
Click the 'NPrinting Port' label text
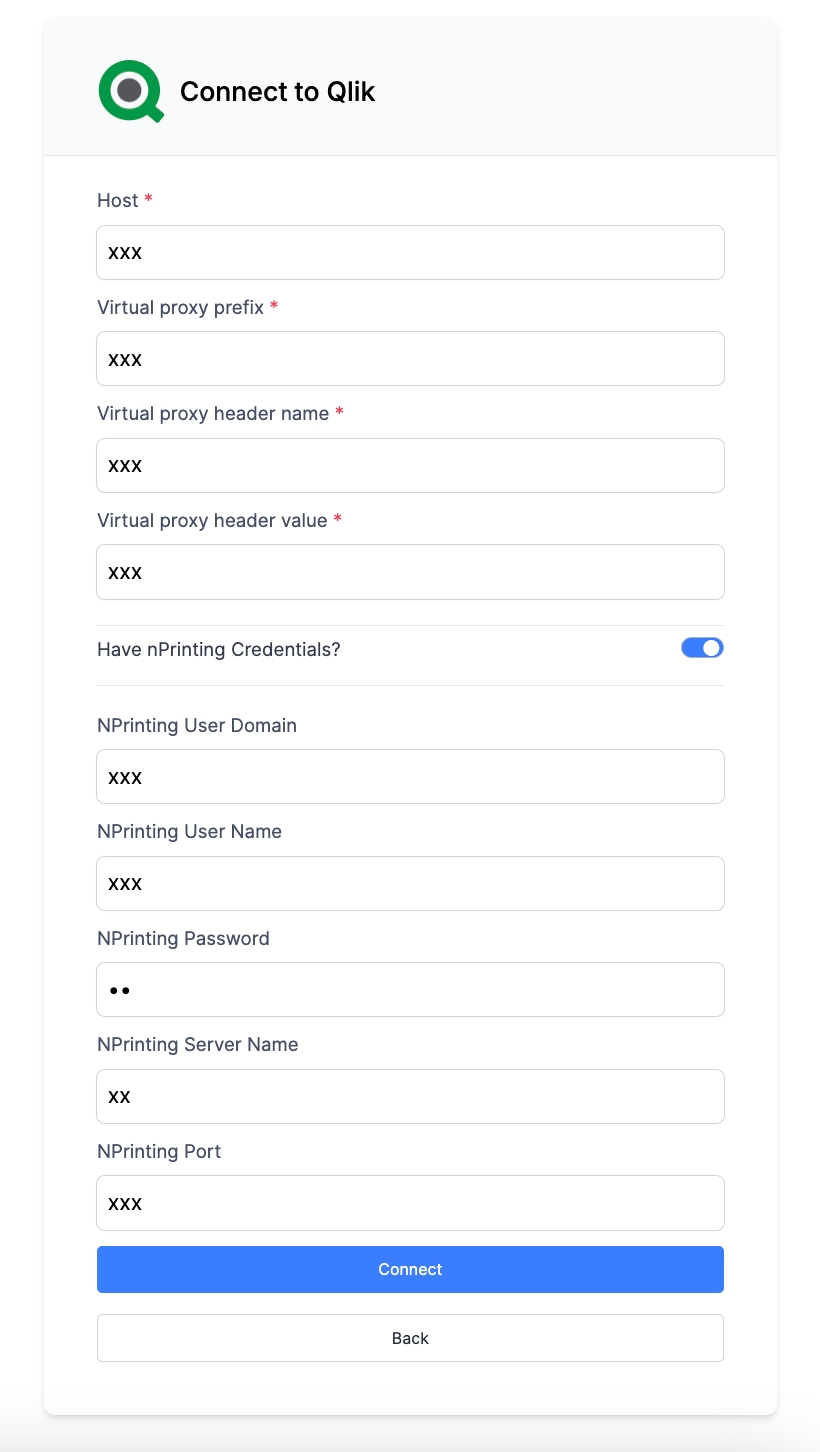[x=159, y=1151]
